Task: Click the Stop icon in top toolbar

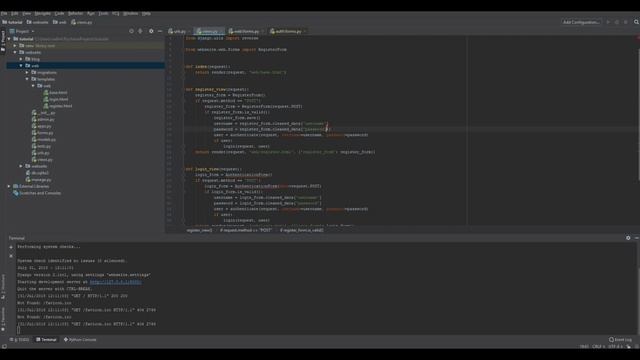Action: (625, 22)
